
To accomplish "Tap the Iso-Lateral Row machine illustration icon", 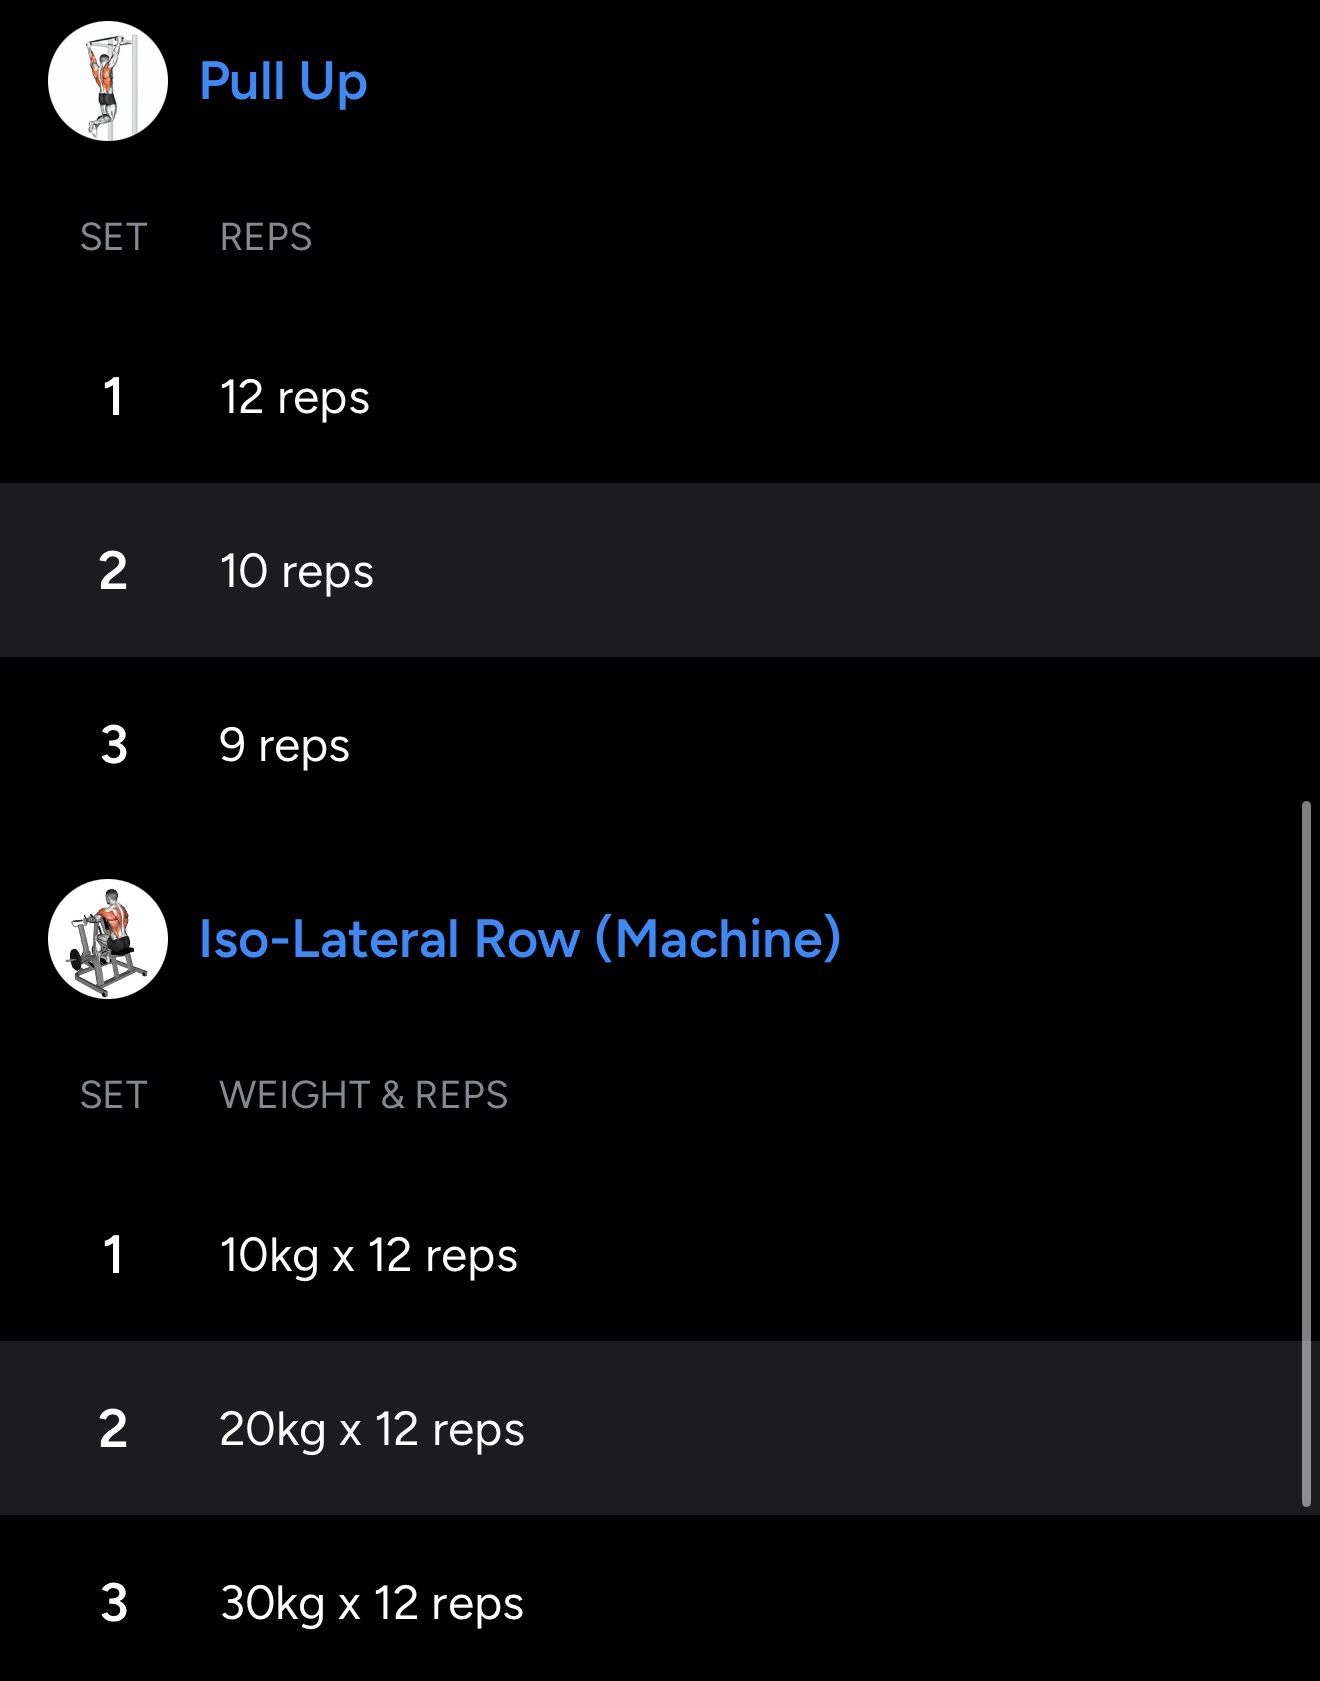I will tap(108, 939).
